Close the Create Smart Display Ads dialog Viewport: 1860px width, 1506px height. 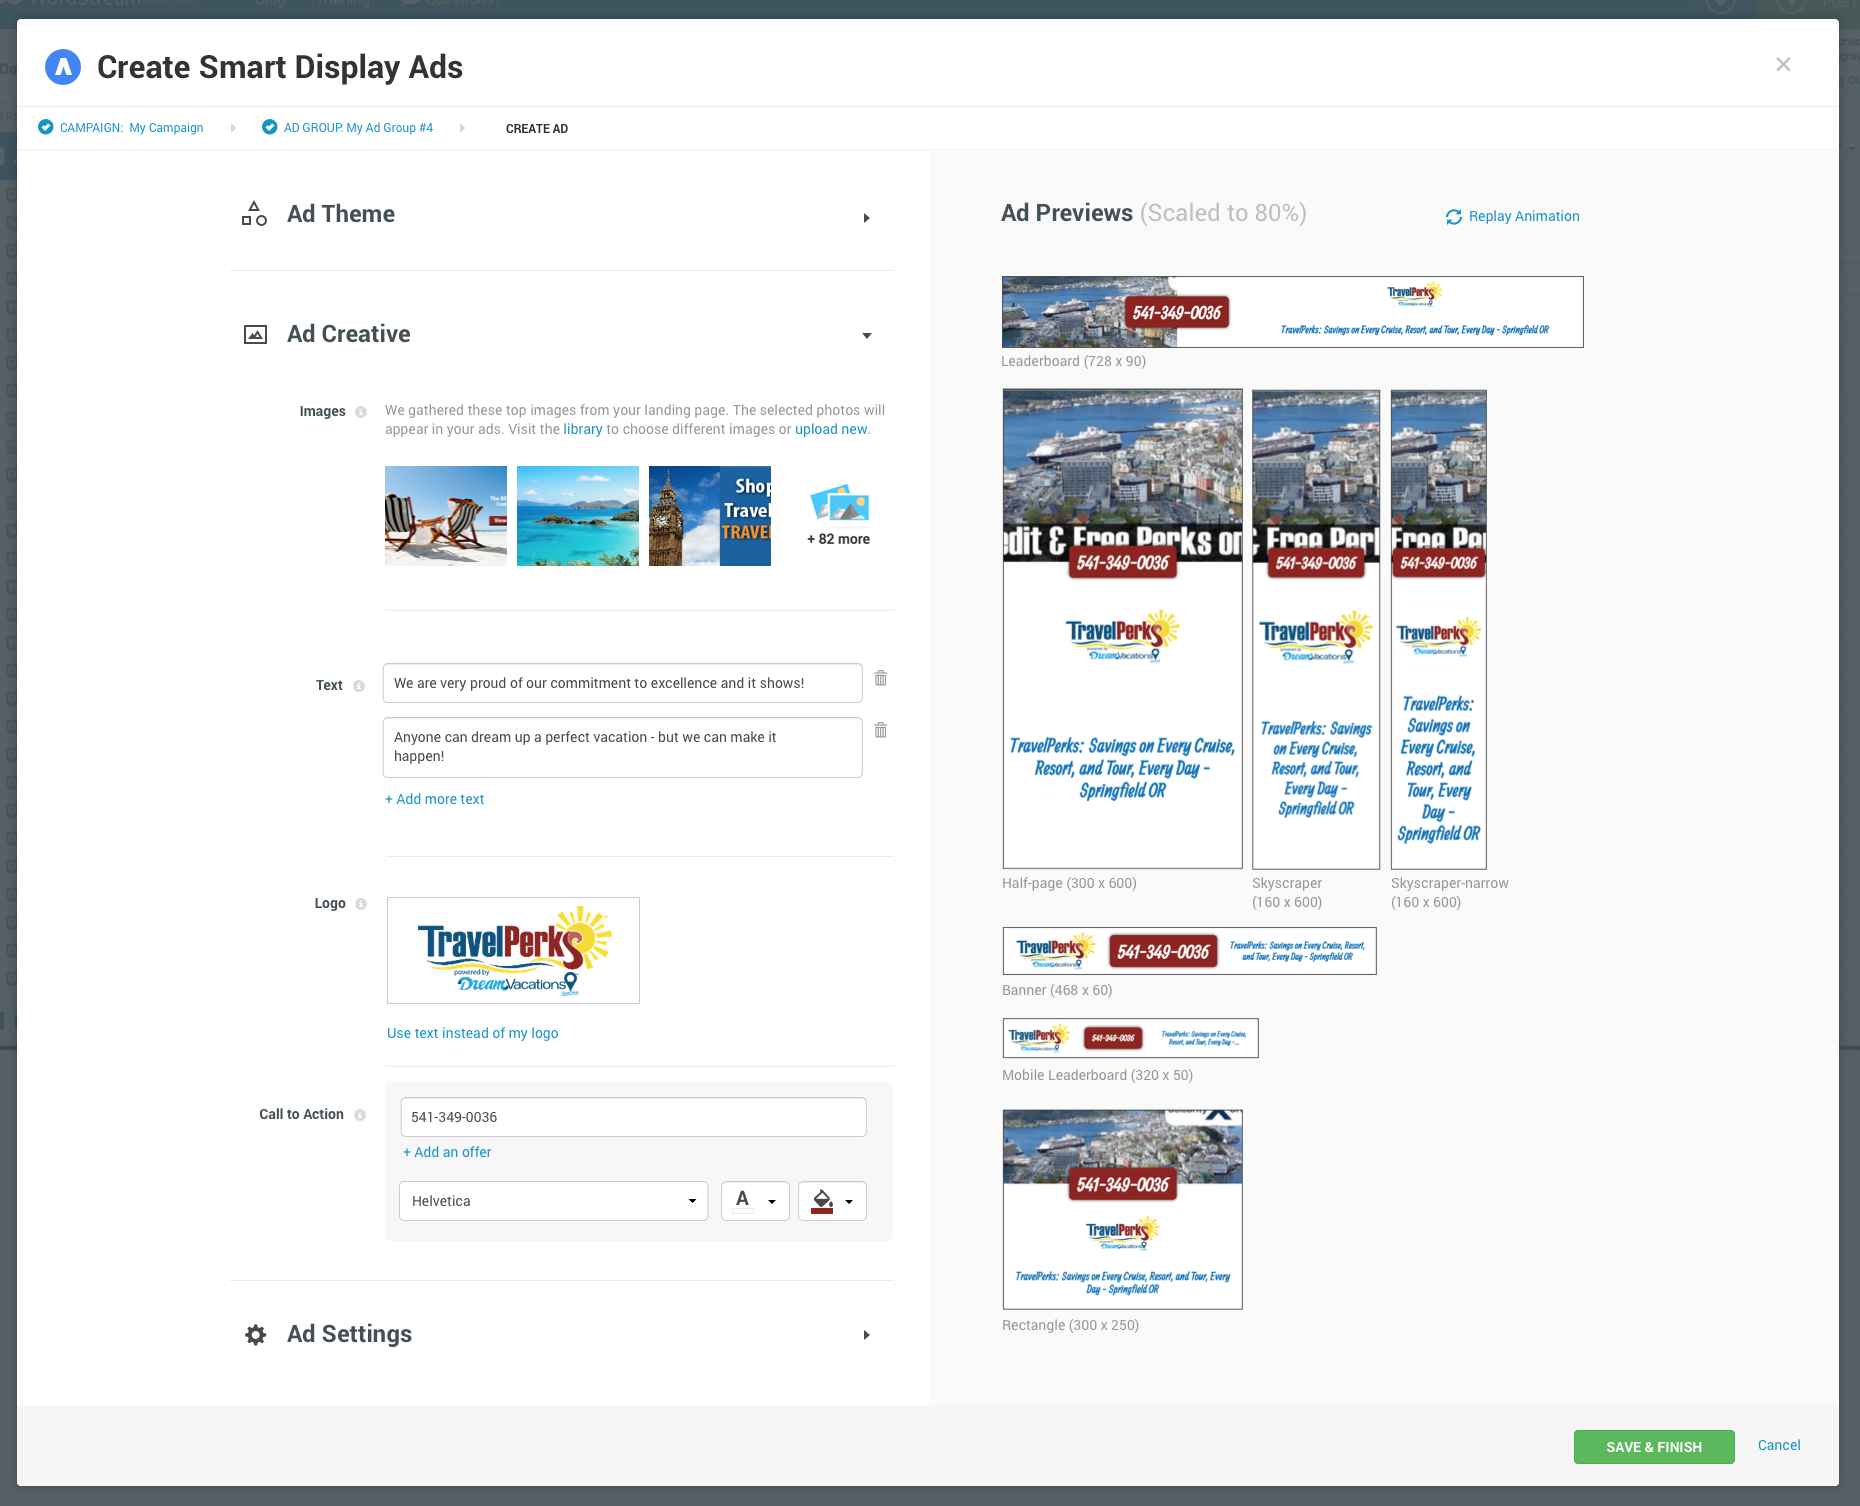pyautogui.click(x=1783, y=64)
